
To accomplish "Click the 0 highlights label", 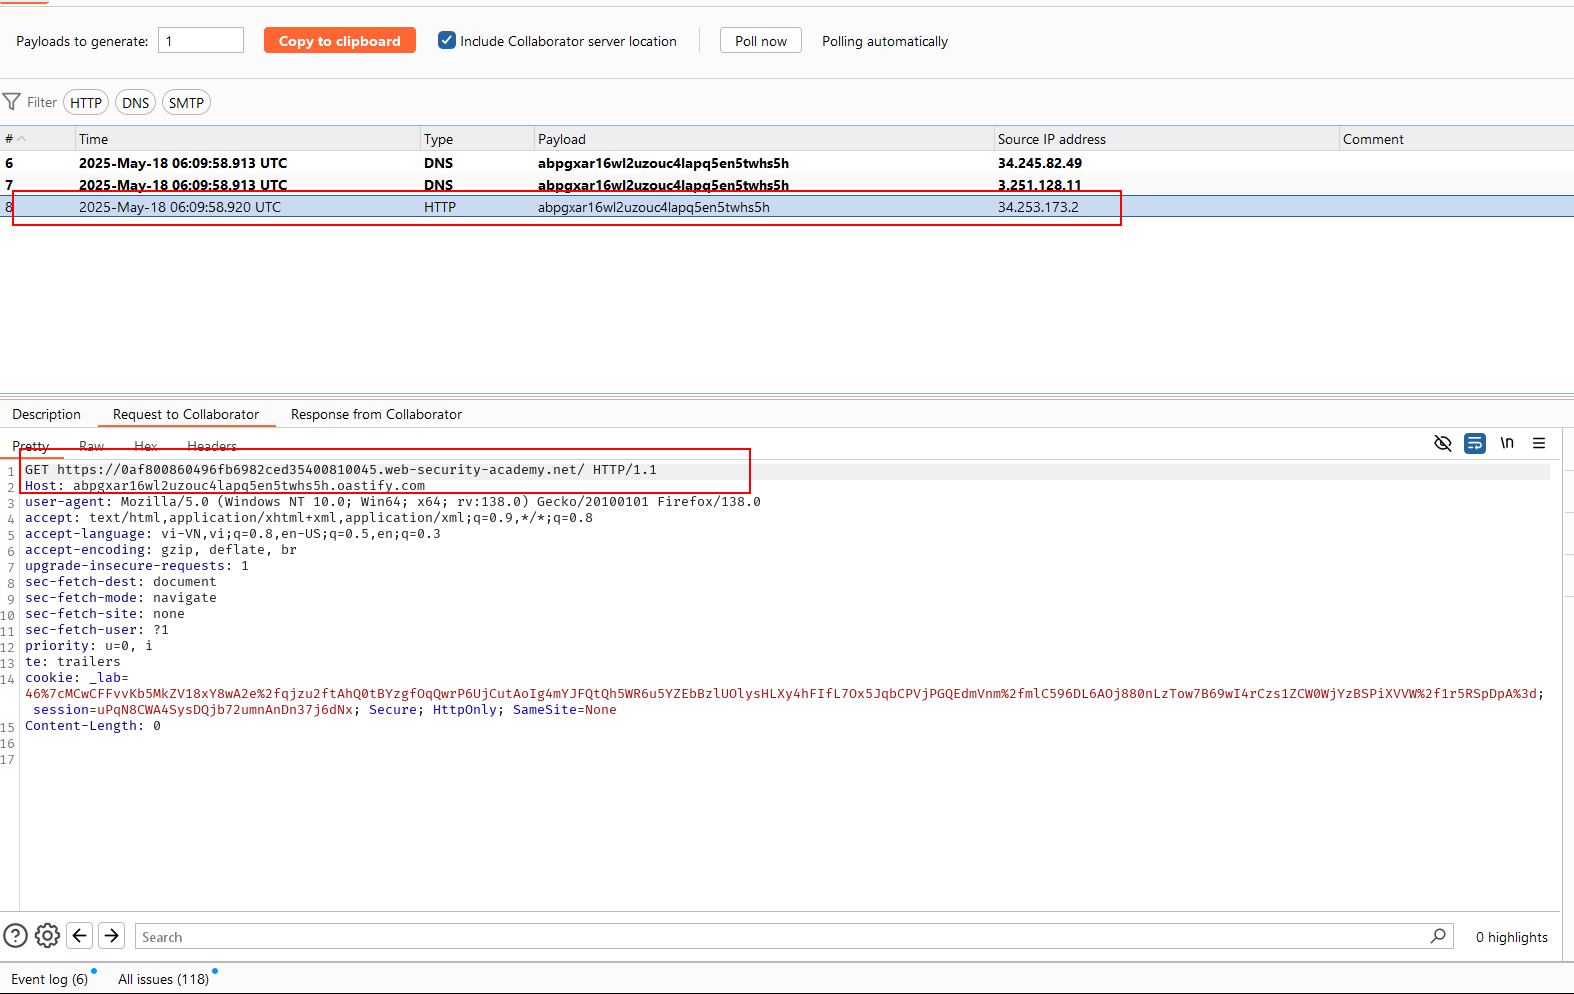I will pos(1512,937).
